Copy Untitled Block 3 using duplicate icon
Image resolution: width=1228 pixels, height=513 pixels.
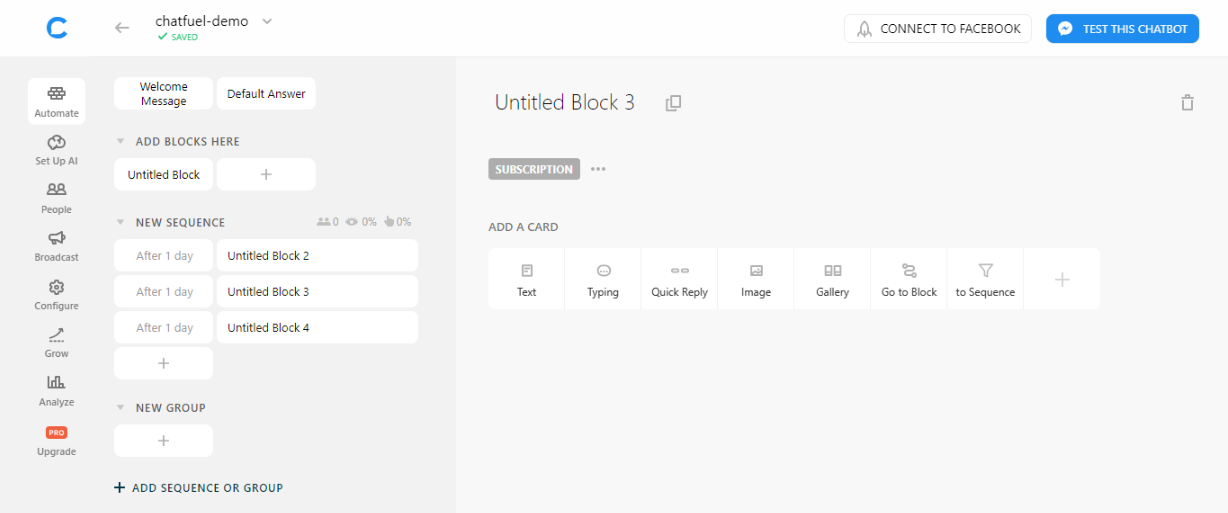pyautogui.click(x=673, y=103)
